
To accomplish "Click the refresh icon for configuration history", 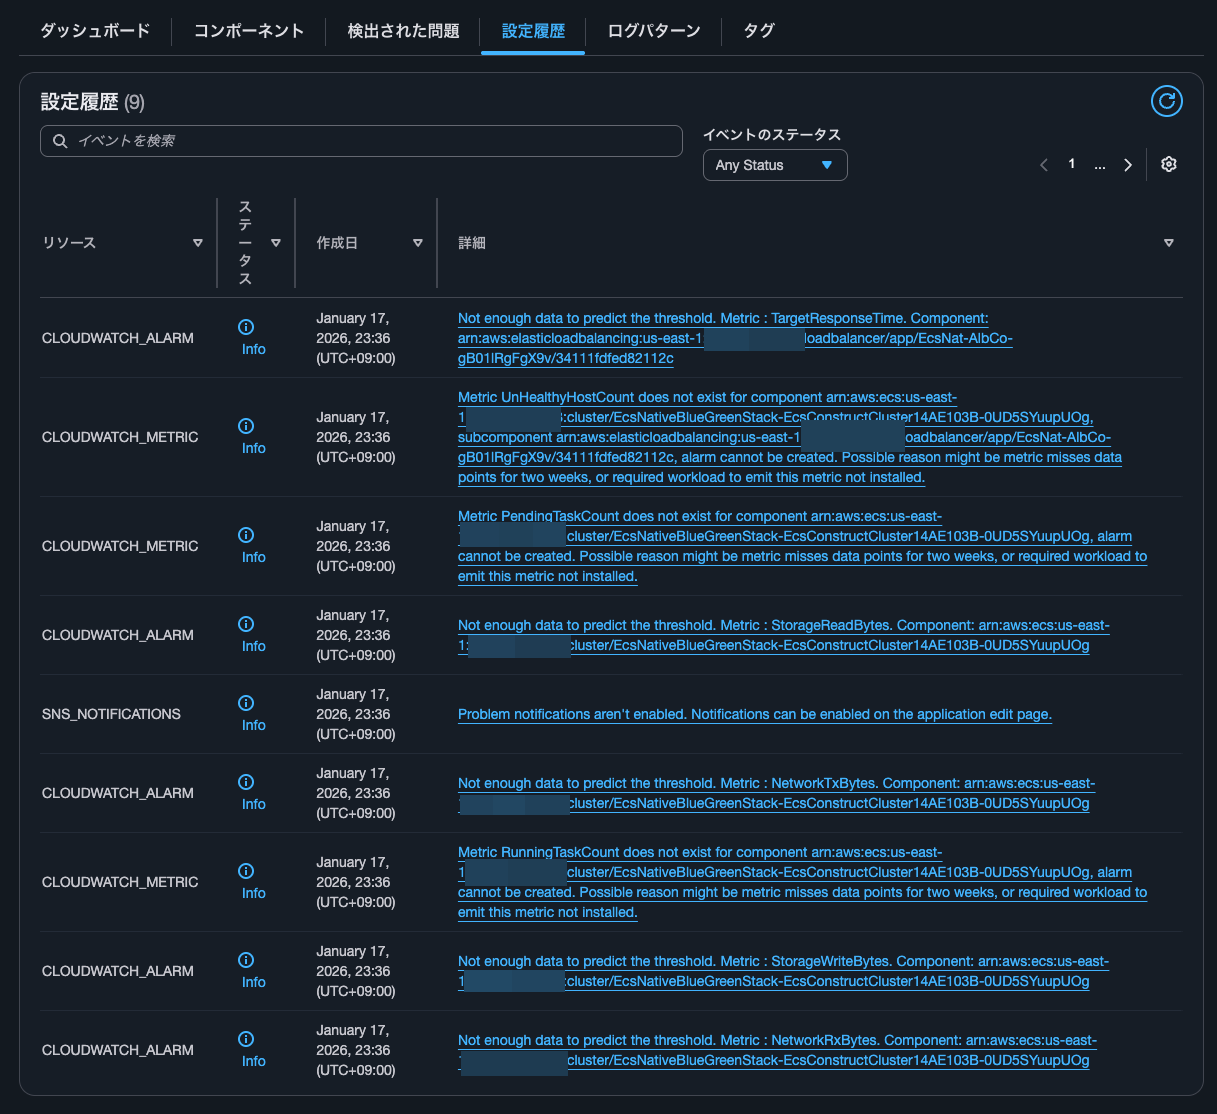I will [x=1166, y=101].
